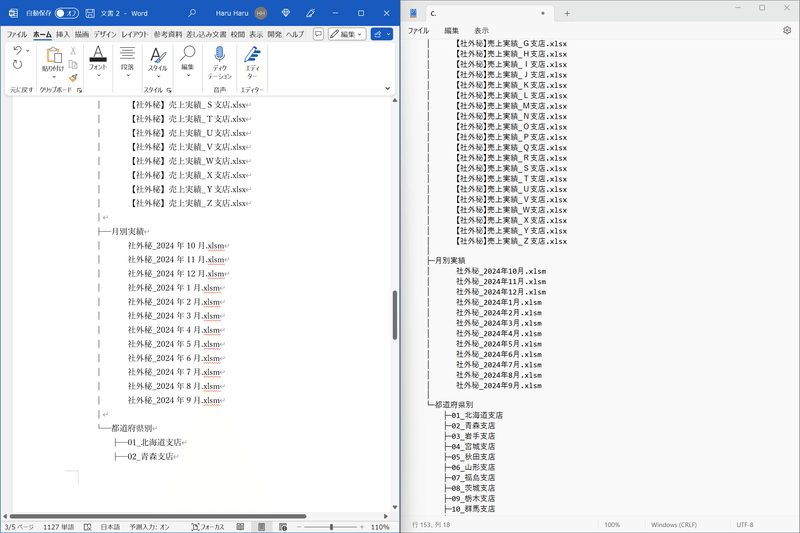
Task: Click the Save icon in Word title bar
Action: tap(90, 13)
